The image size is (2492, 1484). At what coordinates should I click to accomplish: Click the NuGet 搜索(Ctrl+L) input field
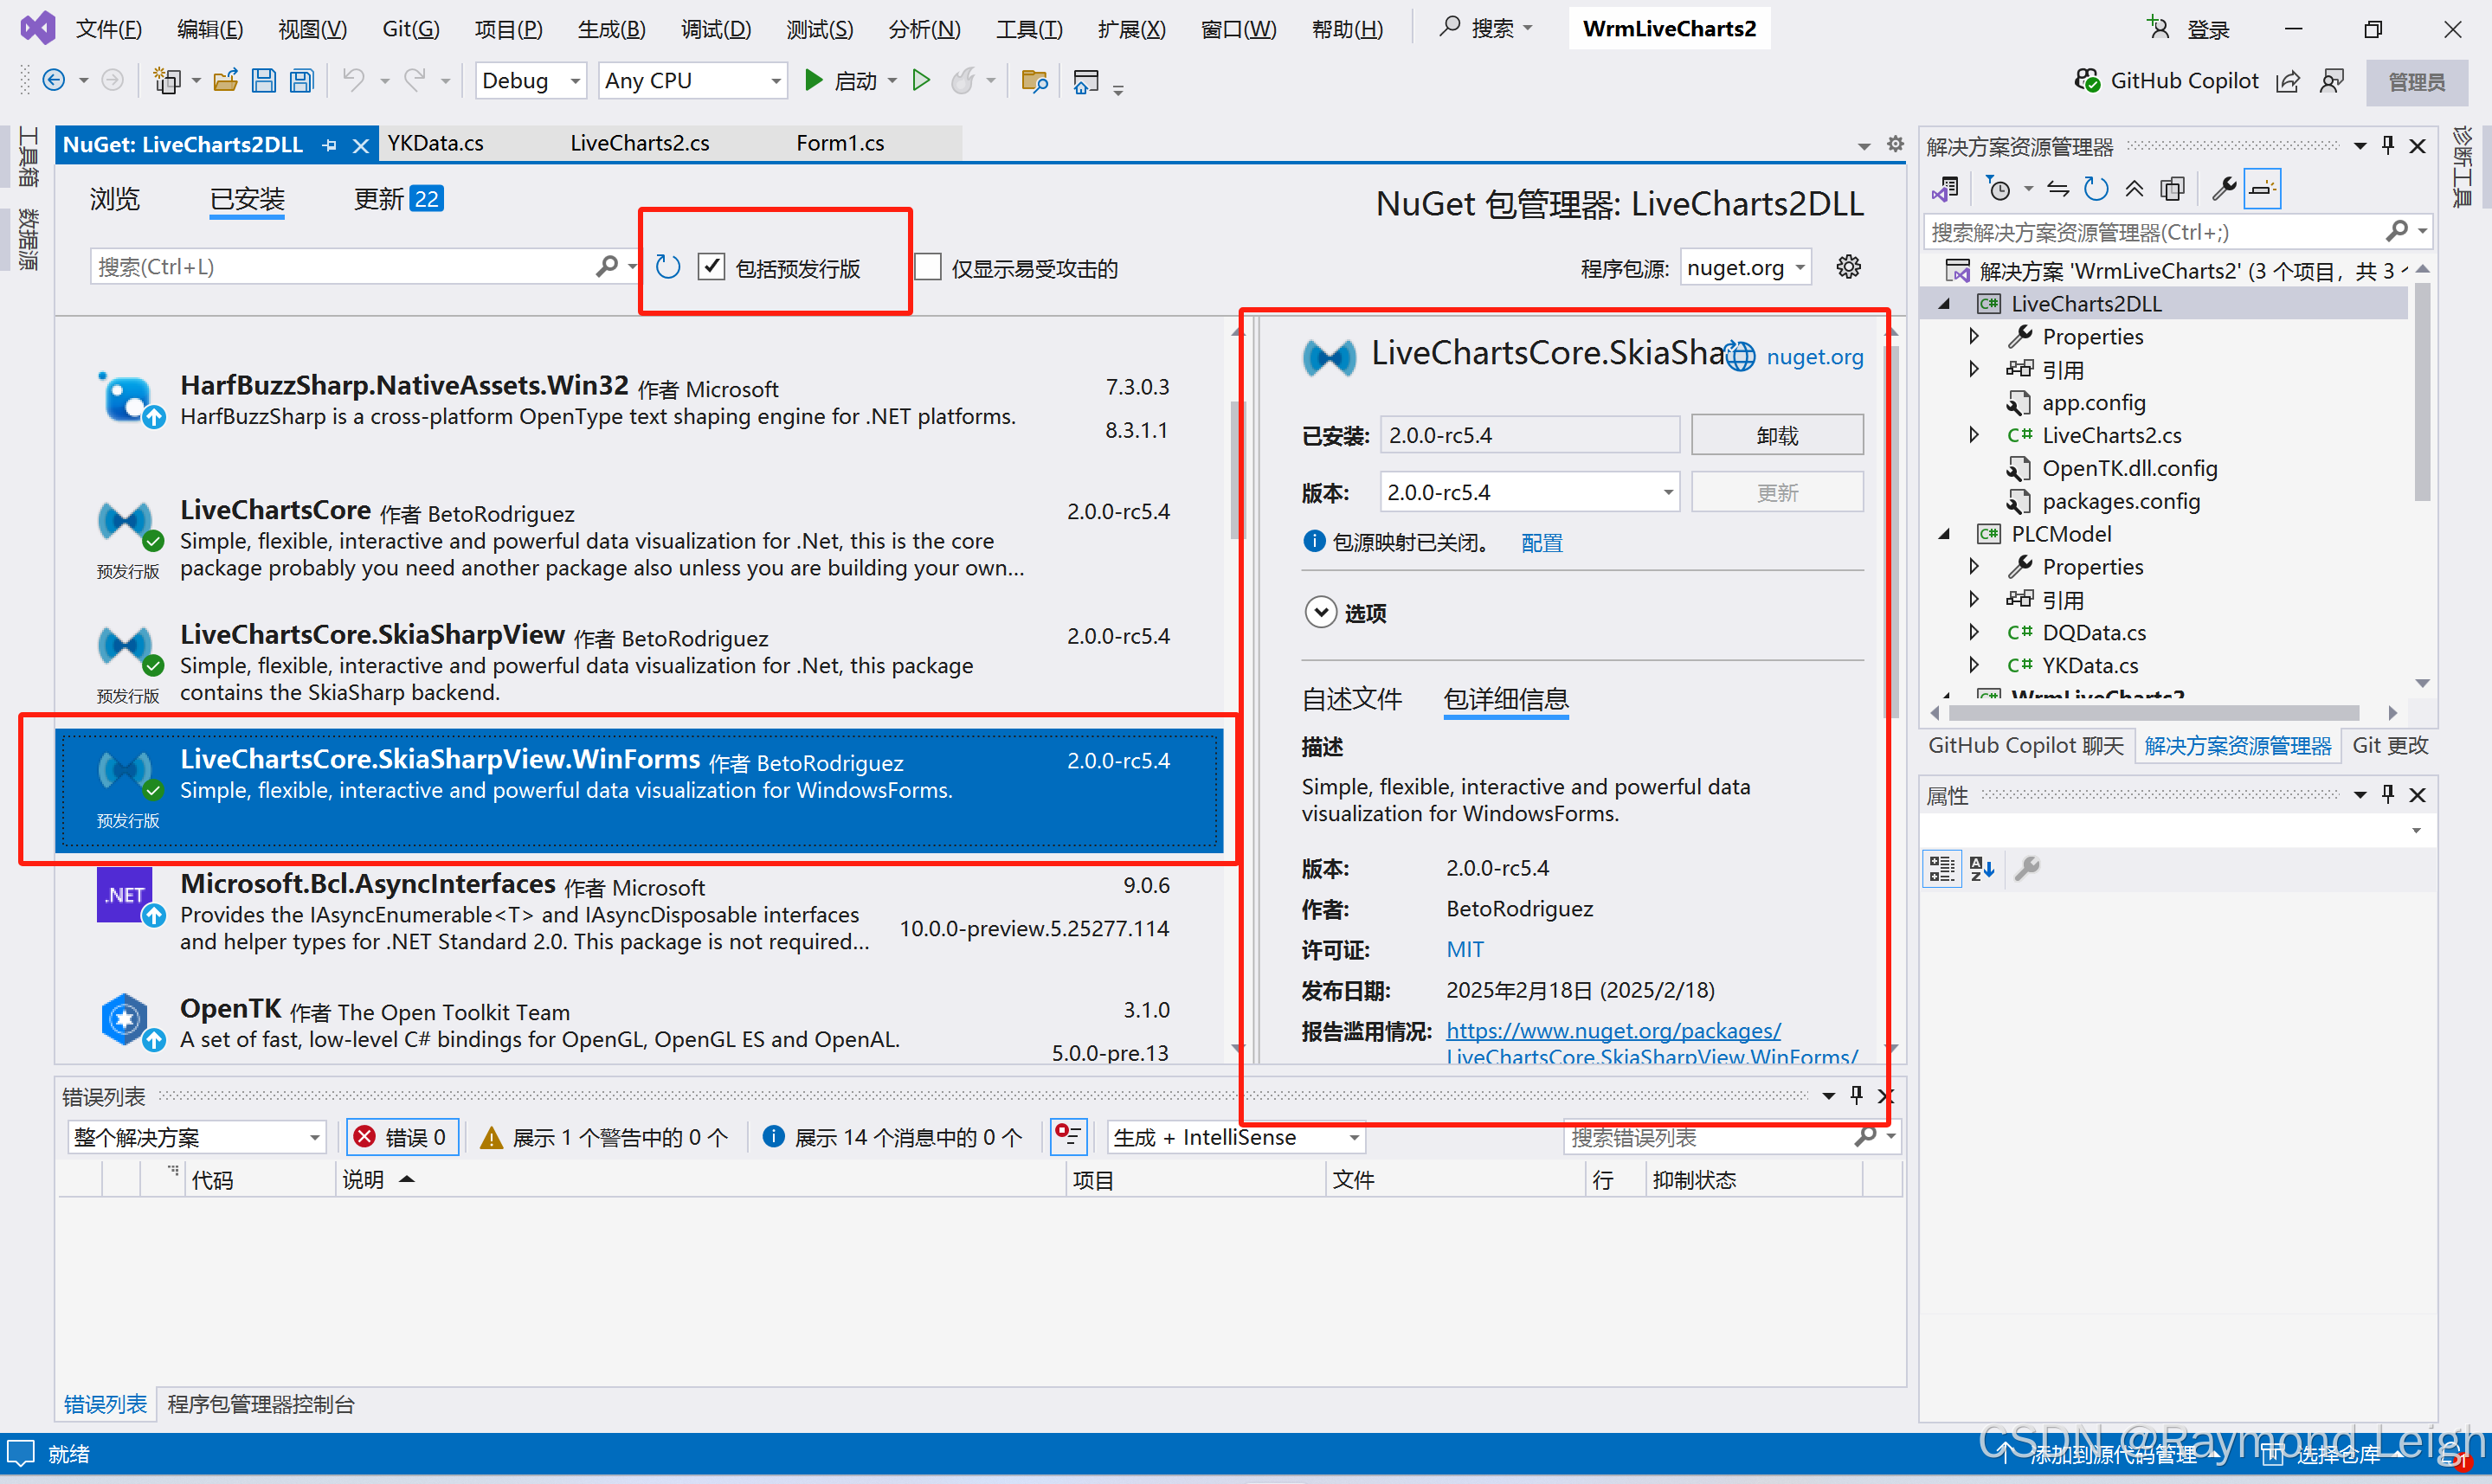[x=344, y=267]
